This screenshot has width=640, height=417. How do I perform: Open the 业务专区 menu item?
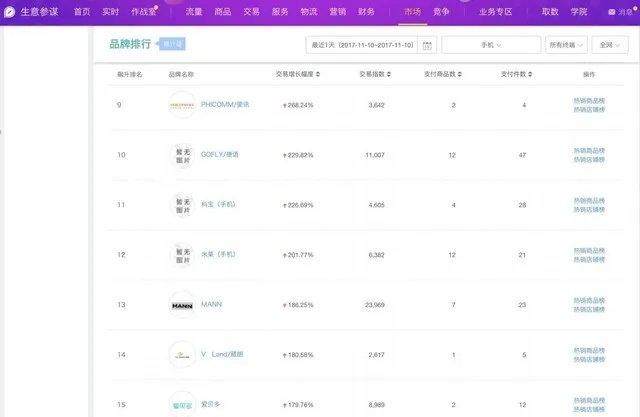[496, 12]
